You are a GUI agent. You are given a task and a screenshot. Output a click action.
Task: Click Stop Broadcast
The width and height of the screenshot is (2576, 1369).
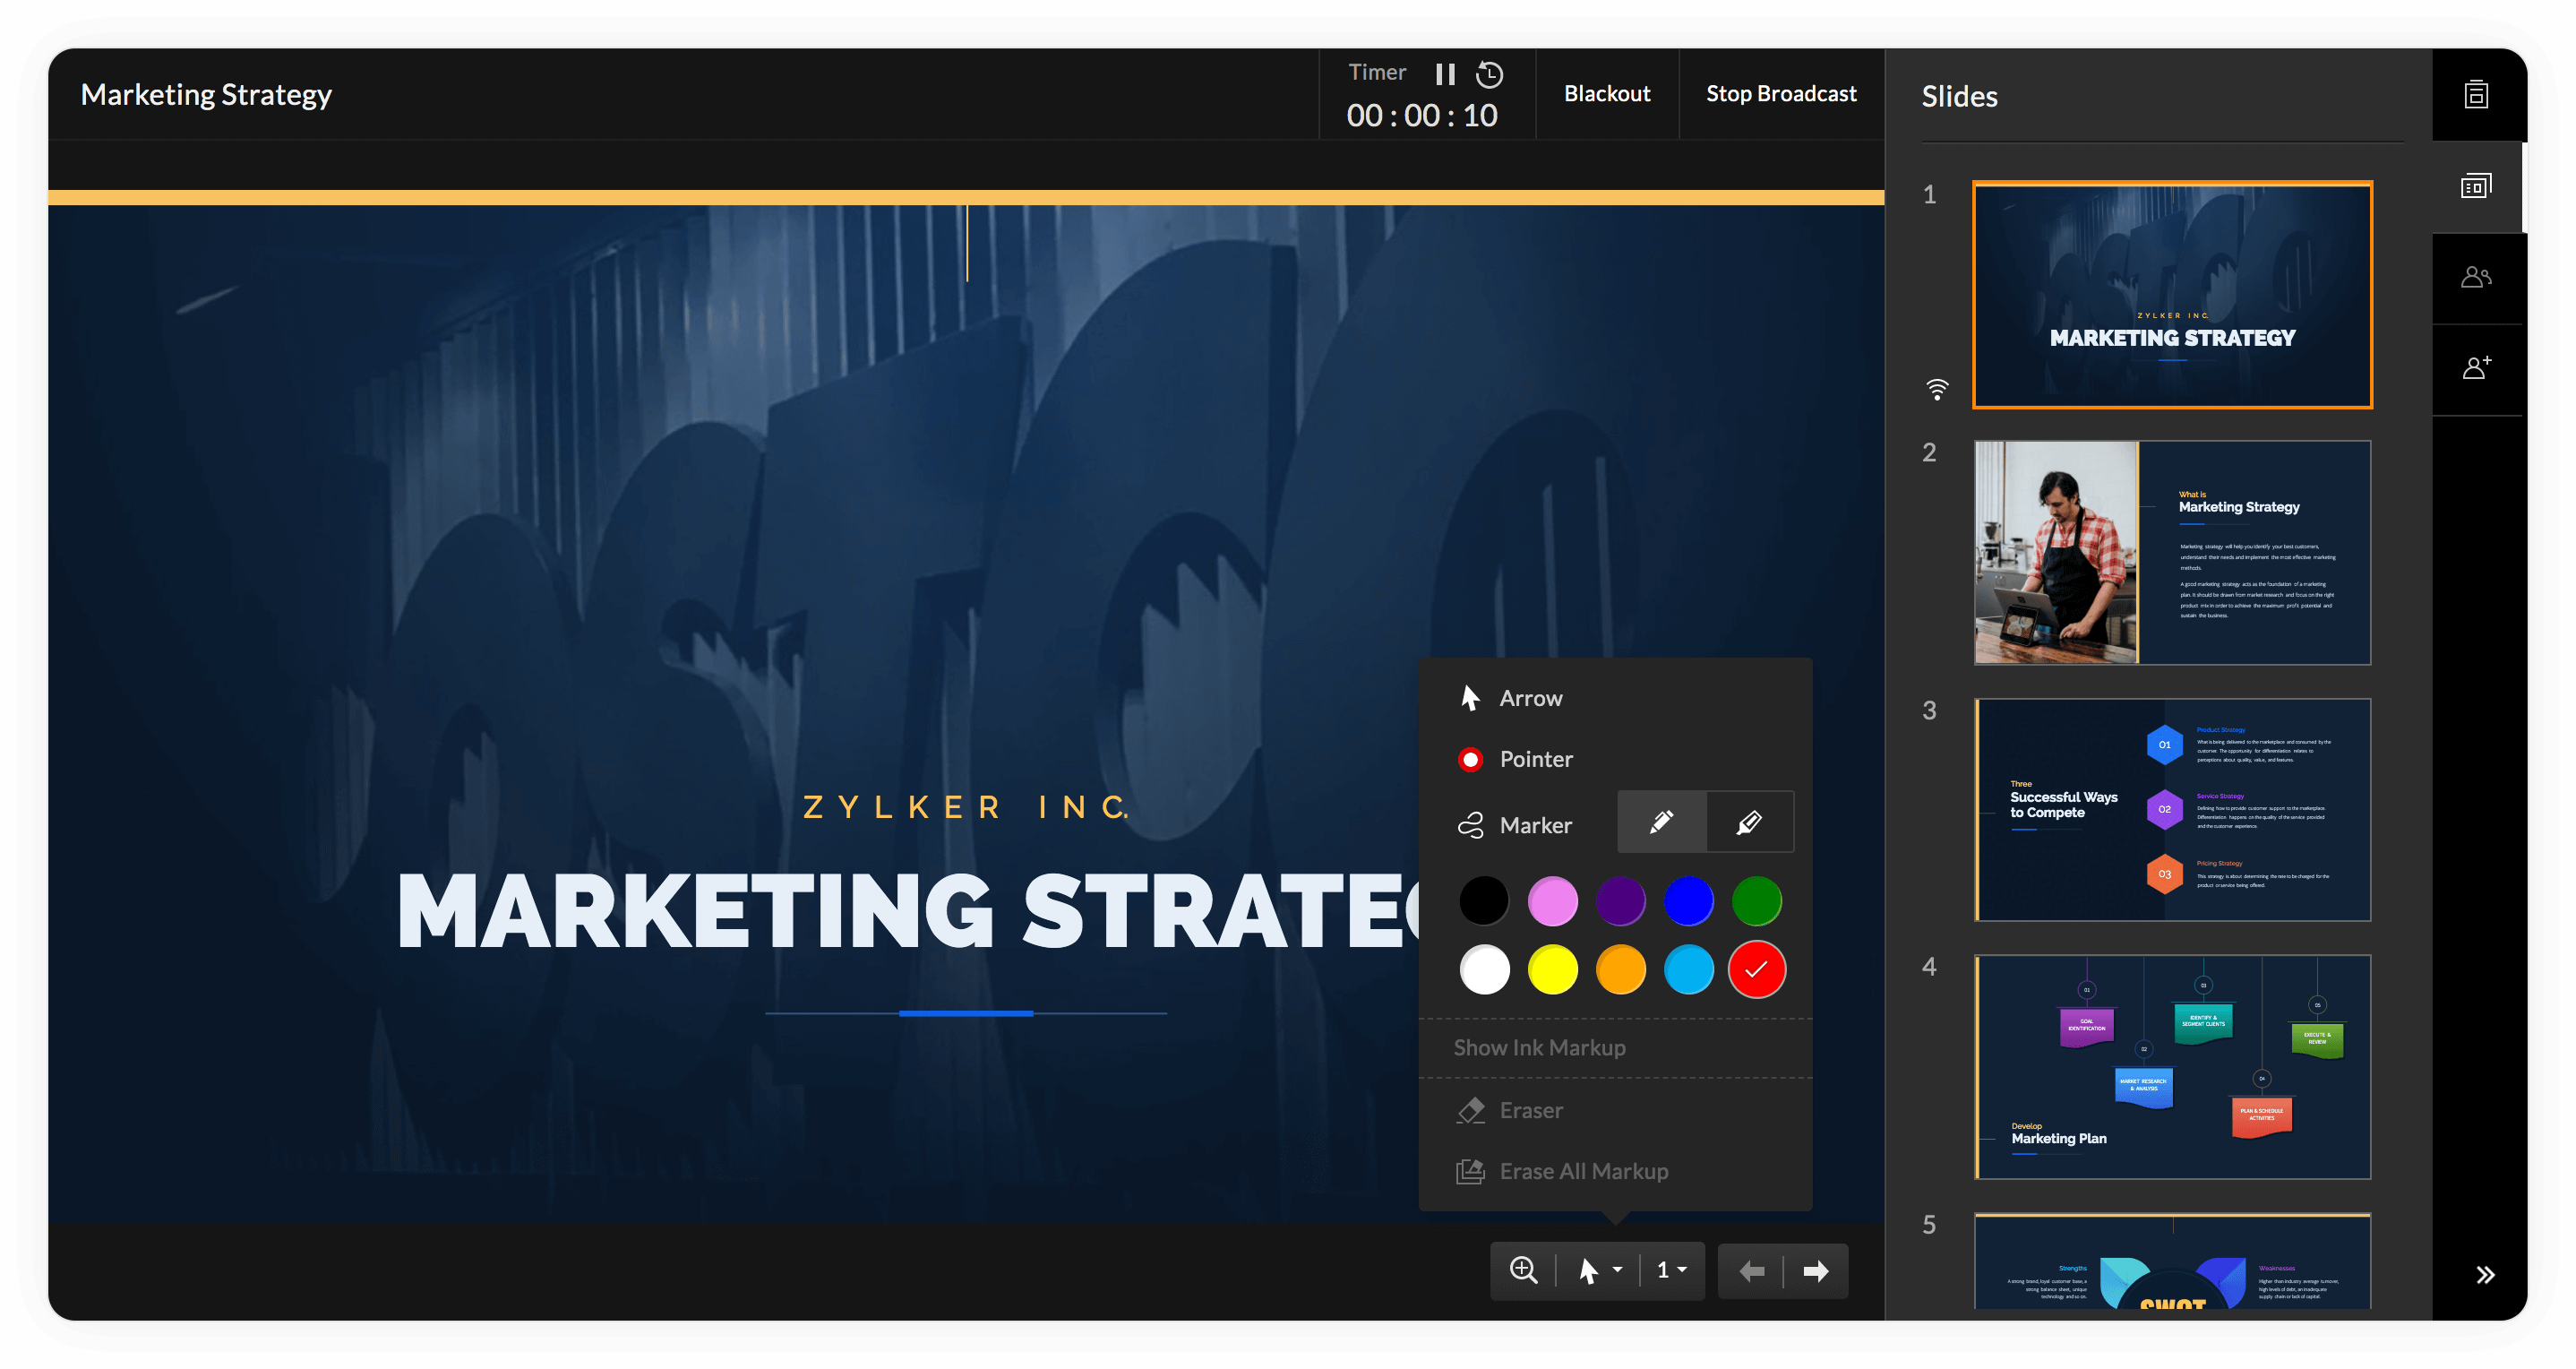pyautogui.click(x=1780, y=94)
